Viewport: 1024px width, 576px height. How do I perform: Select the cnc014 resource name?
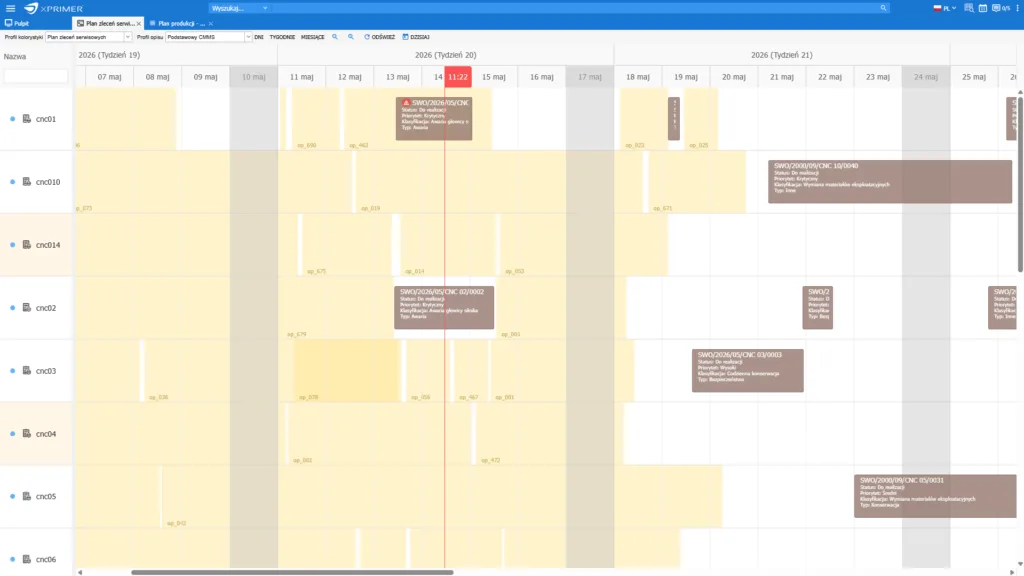(48, 245)
